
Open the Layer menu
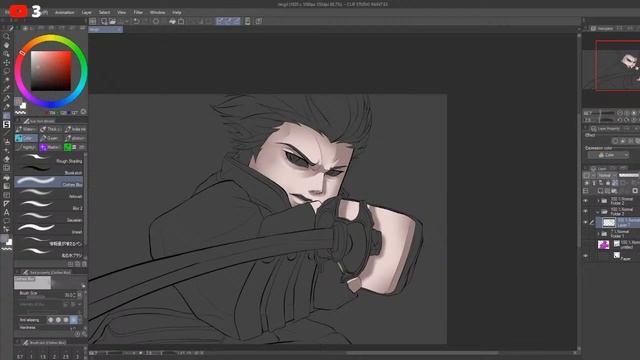(x=87, y=12)
